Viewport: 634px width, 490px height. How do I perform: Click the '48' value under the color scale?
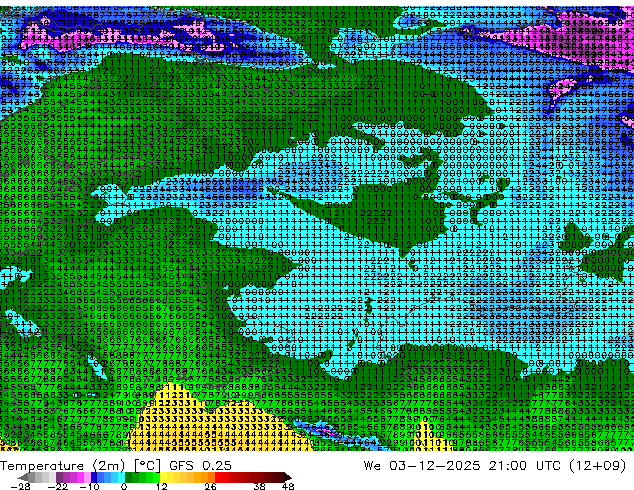[x=288, y=486]
